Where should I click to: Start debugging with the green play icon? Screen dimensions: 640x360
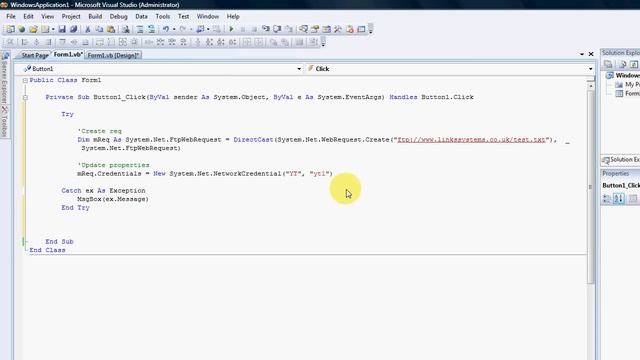pos(231,29)
